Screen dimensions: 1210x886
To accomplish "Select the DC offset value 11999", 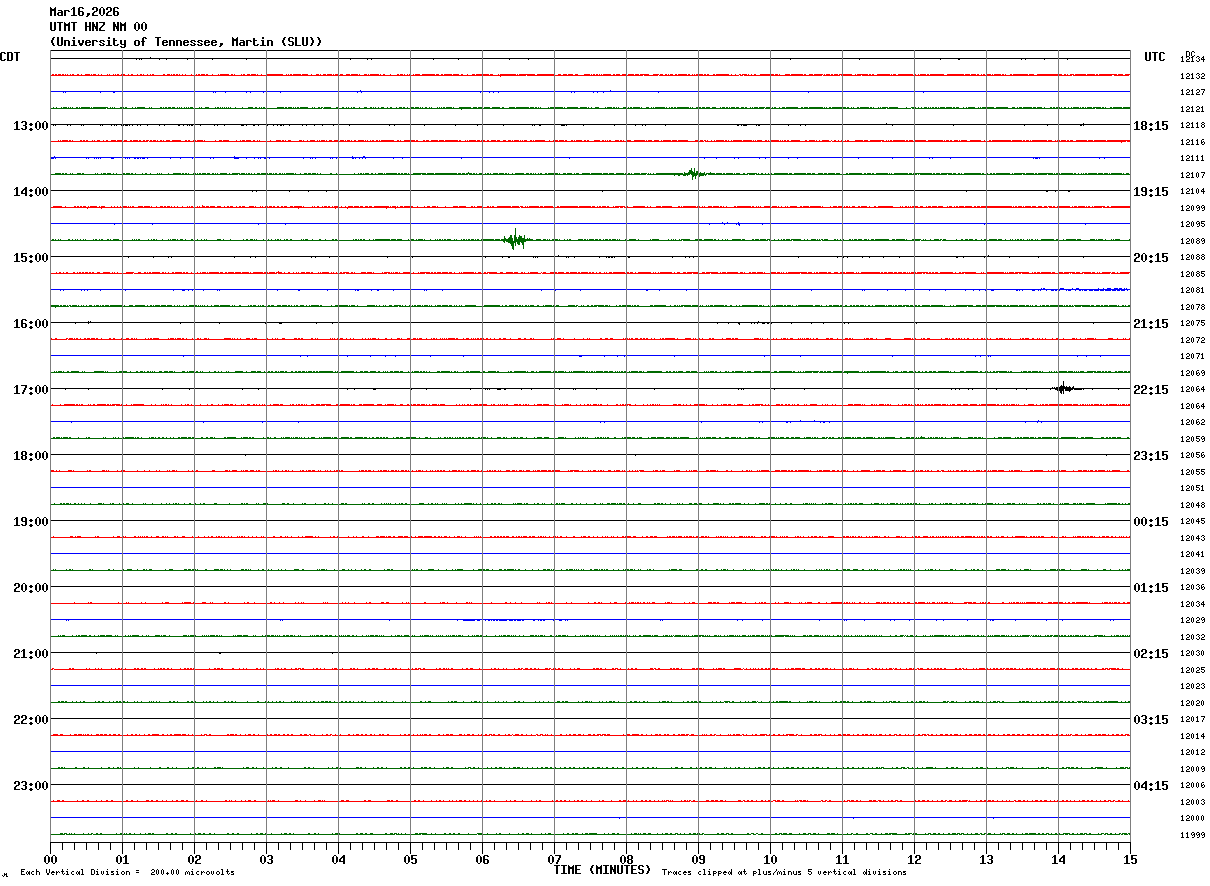I will coord(1192,835).
